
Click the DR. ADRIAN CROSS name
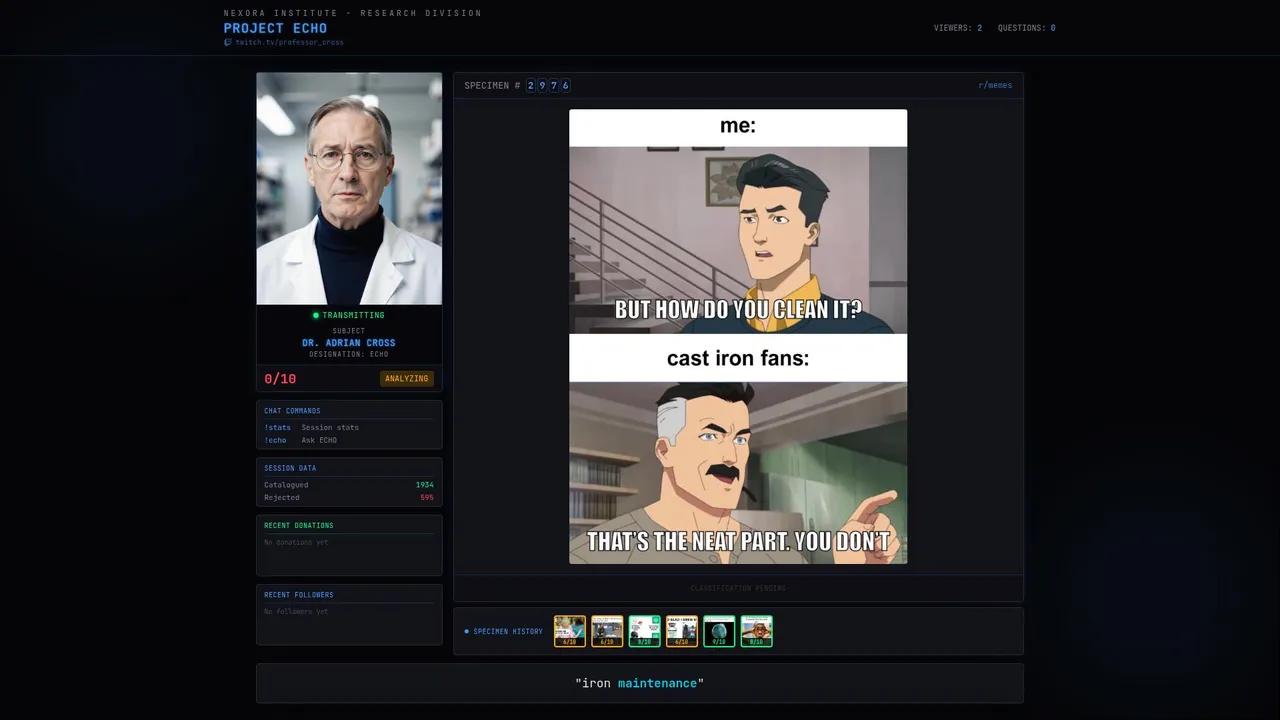coord(349,343)
